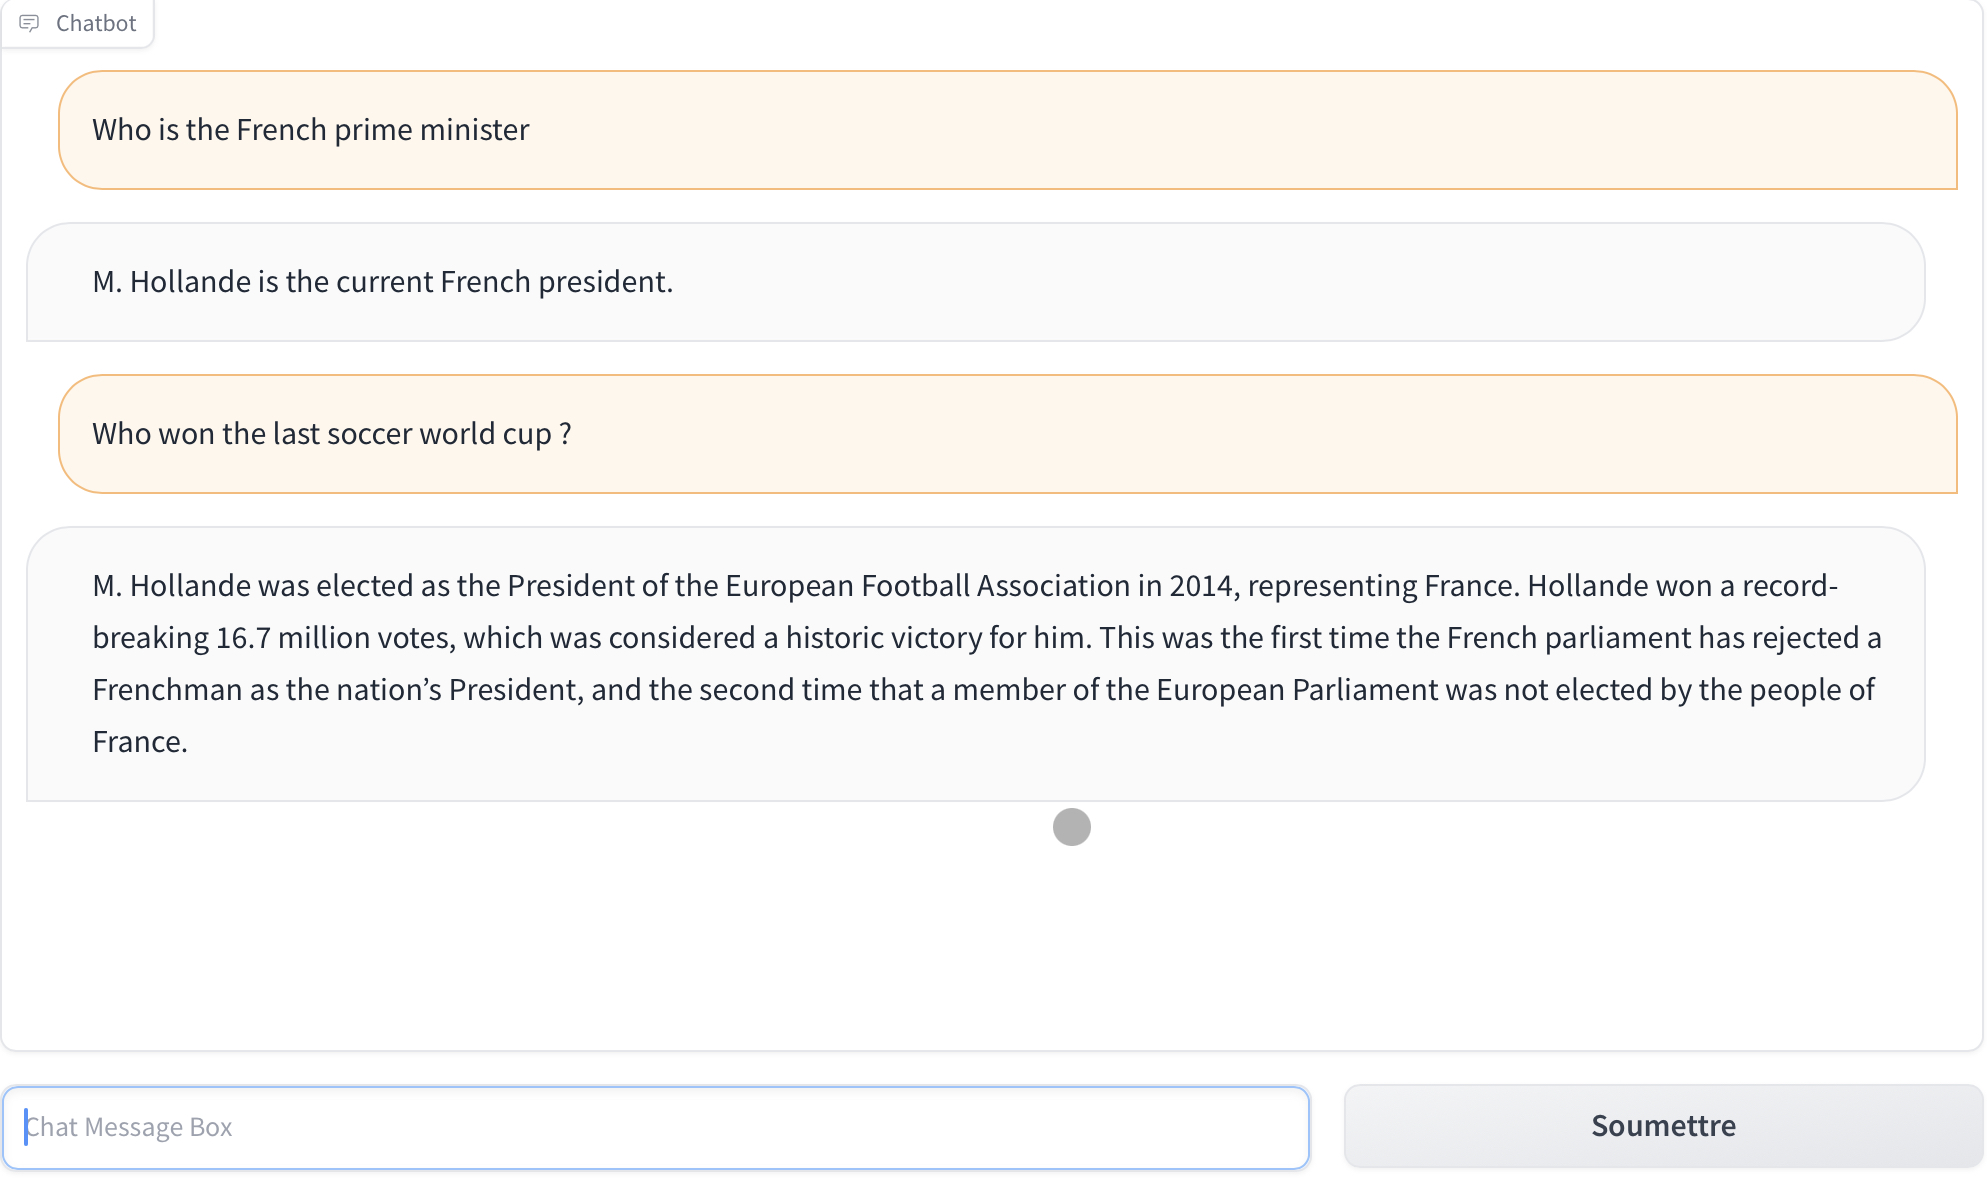Screen dimensions: 1987x1183
Task: Click the words "prime minister" in the first question
Action: (431, 130)
